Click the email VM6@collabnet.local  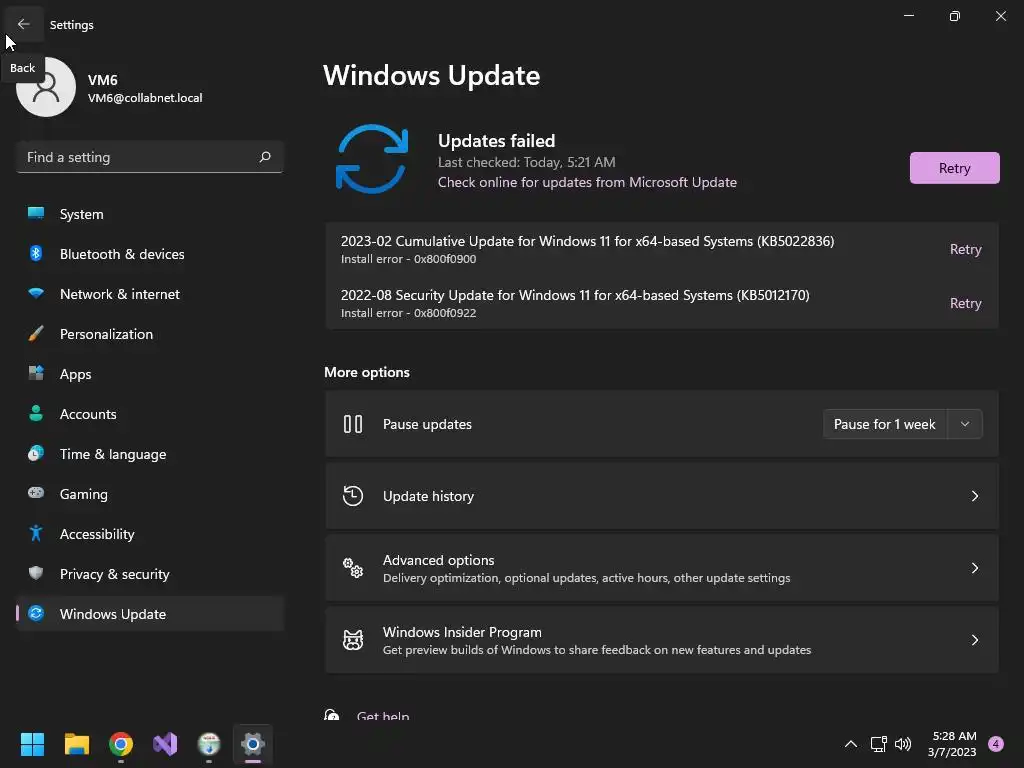click(x=145, y=98)
